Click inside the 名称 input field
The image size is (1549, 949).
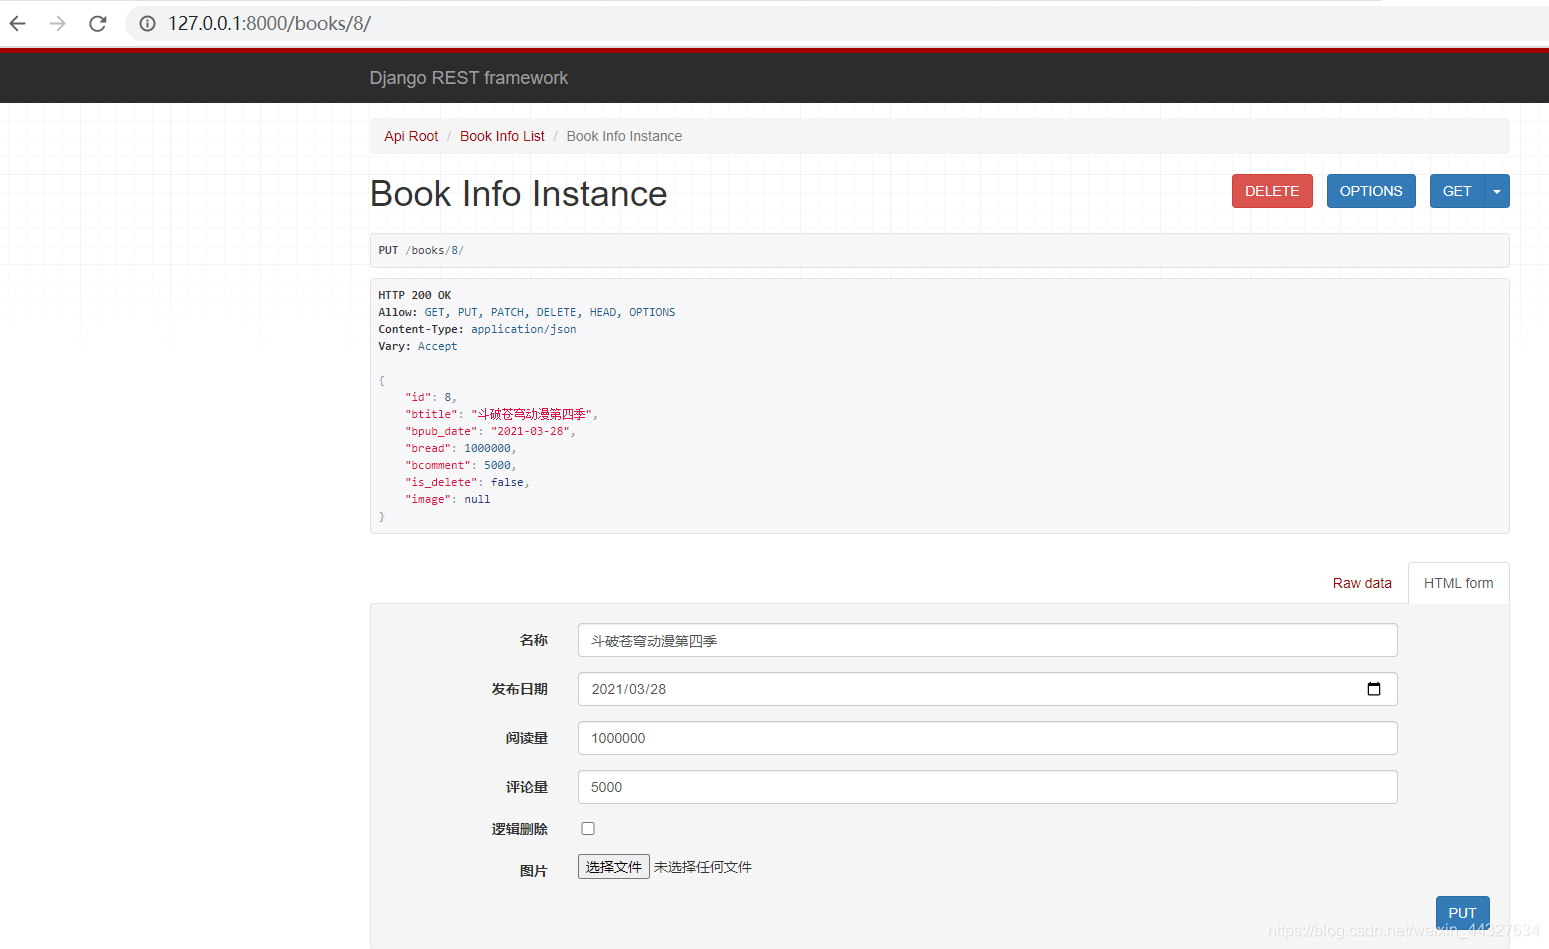click(x=987, y=639)
